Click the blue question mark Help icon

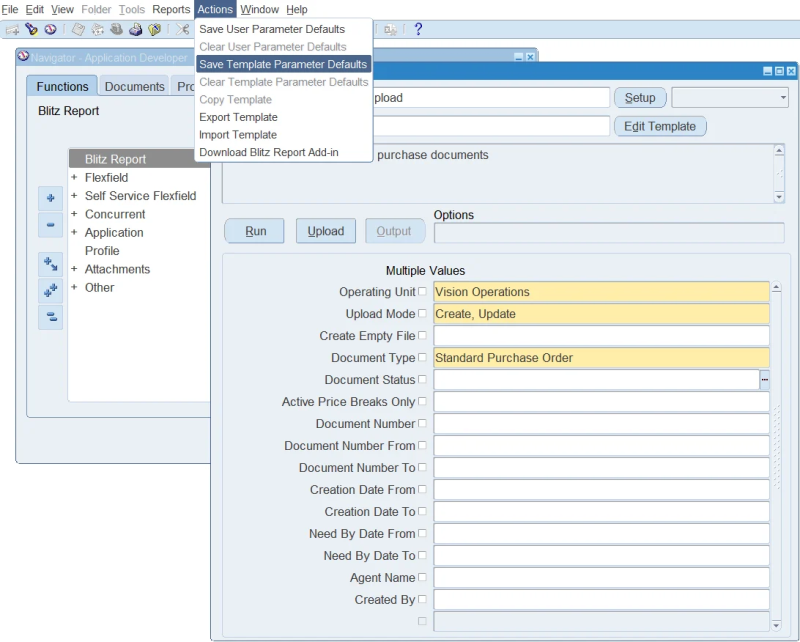click(x=418, y=29)
